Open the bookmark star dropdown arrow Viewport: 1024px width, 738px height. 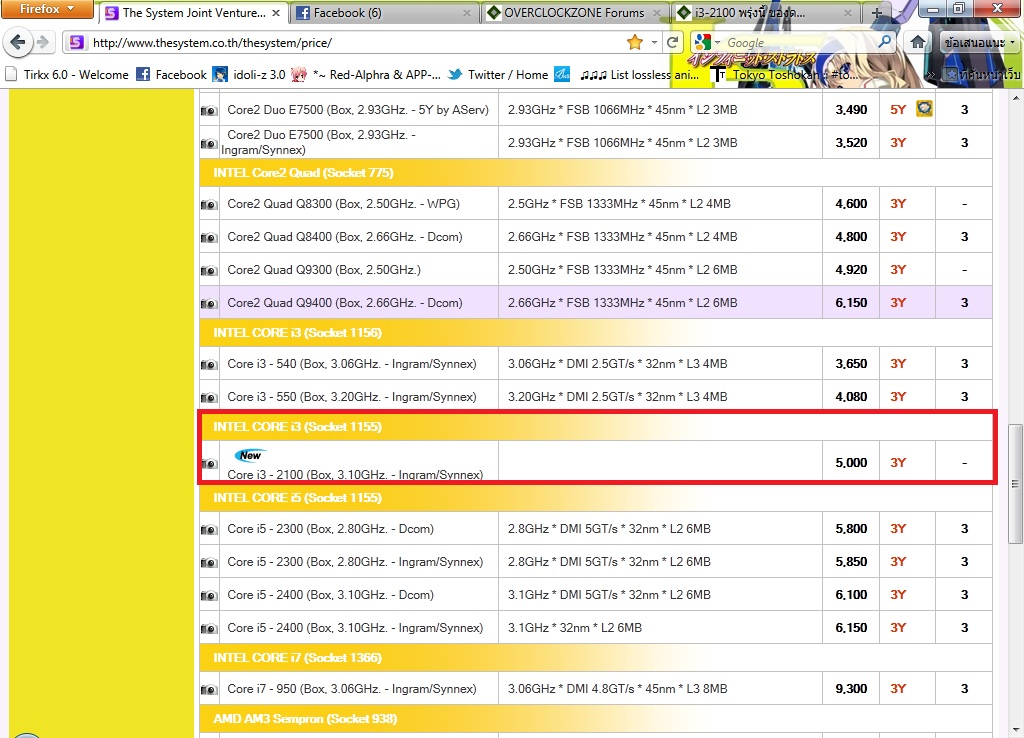654,42
